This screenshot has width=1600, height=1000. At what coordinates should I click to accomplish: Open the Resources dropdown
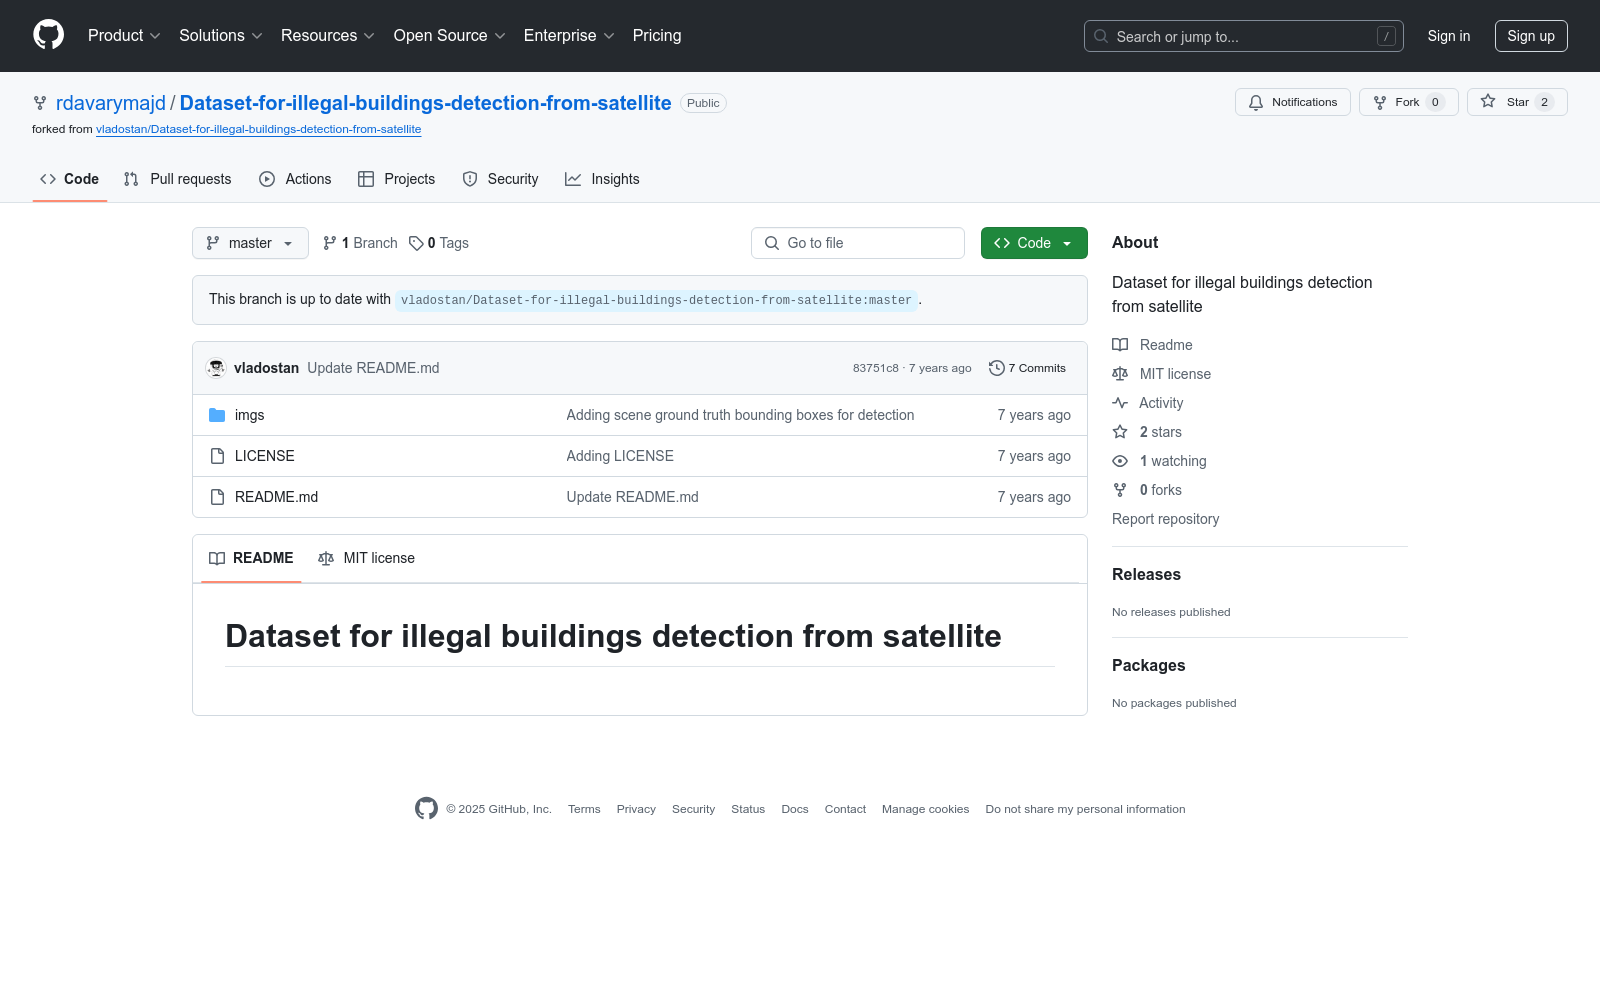[x=328, y=36]
